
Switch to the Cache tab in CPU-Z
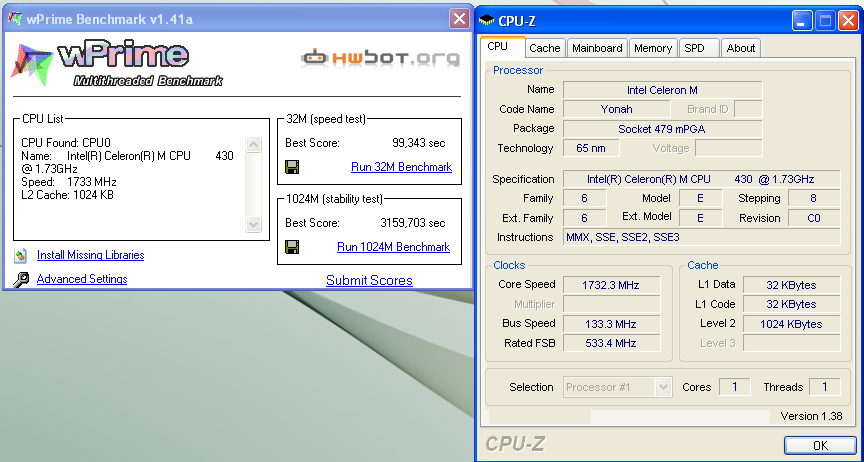pyautogui.click(x=544, y=48)
